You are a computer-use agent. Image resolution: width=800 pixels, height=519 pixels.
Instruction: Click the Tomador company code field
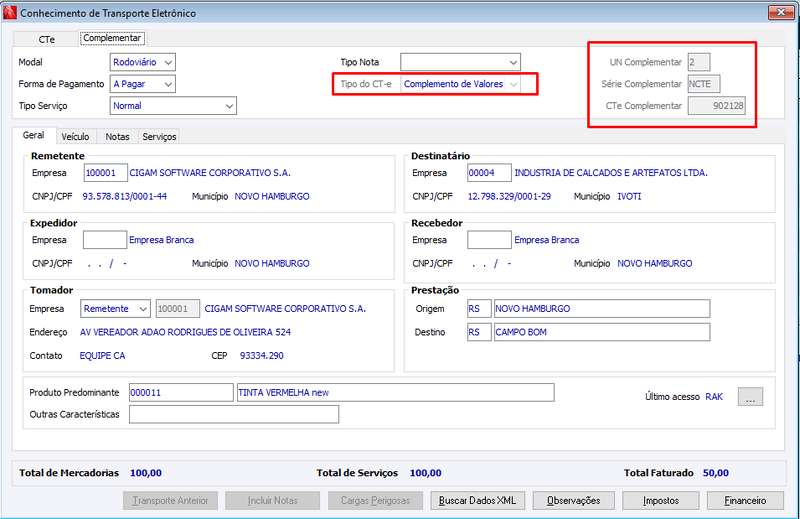point(178,309)
